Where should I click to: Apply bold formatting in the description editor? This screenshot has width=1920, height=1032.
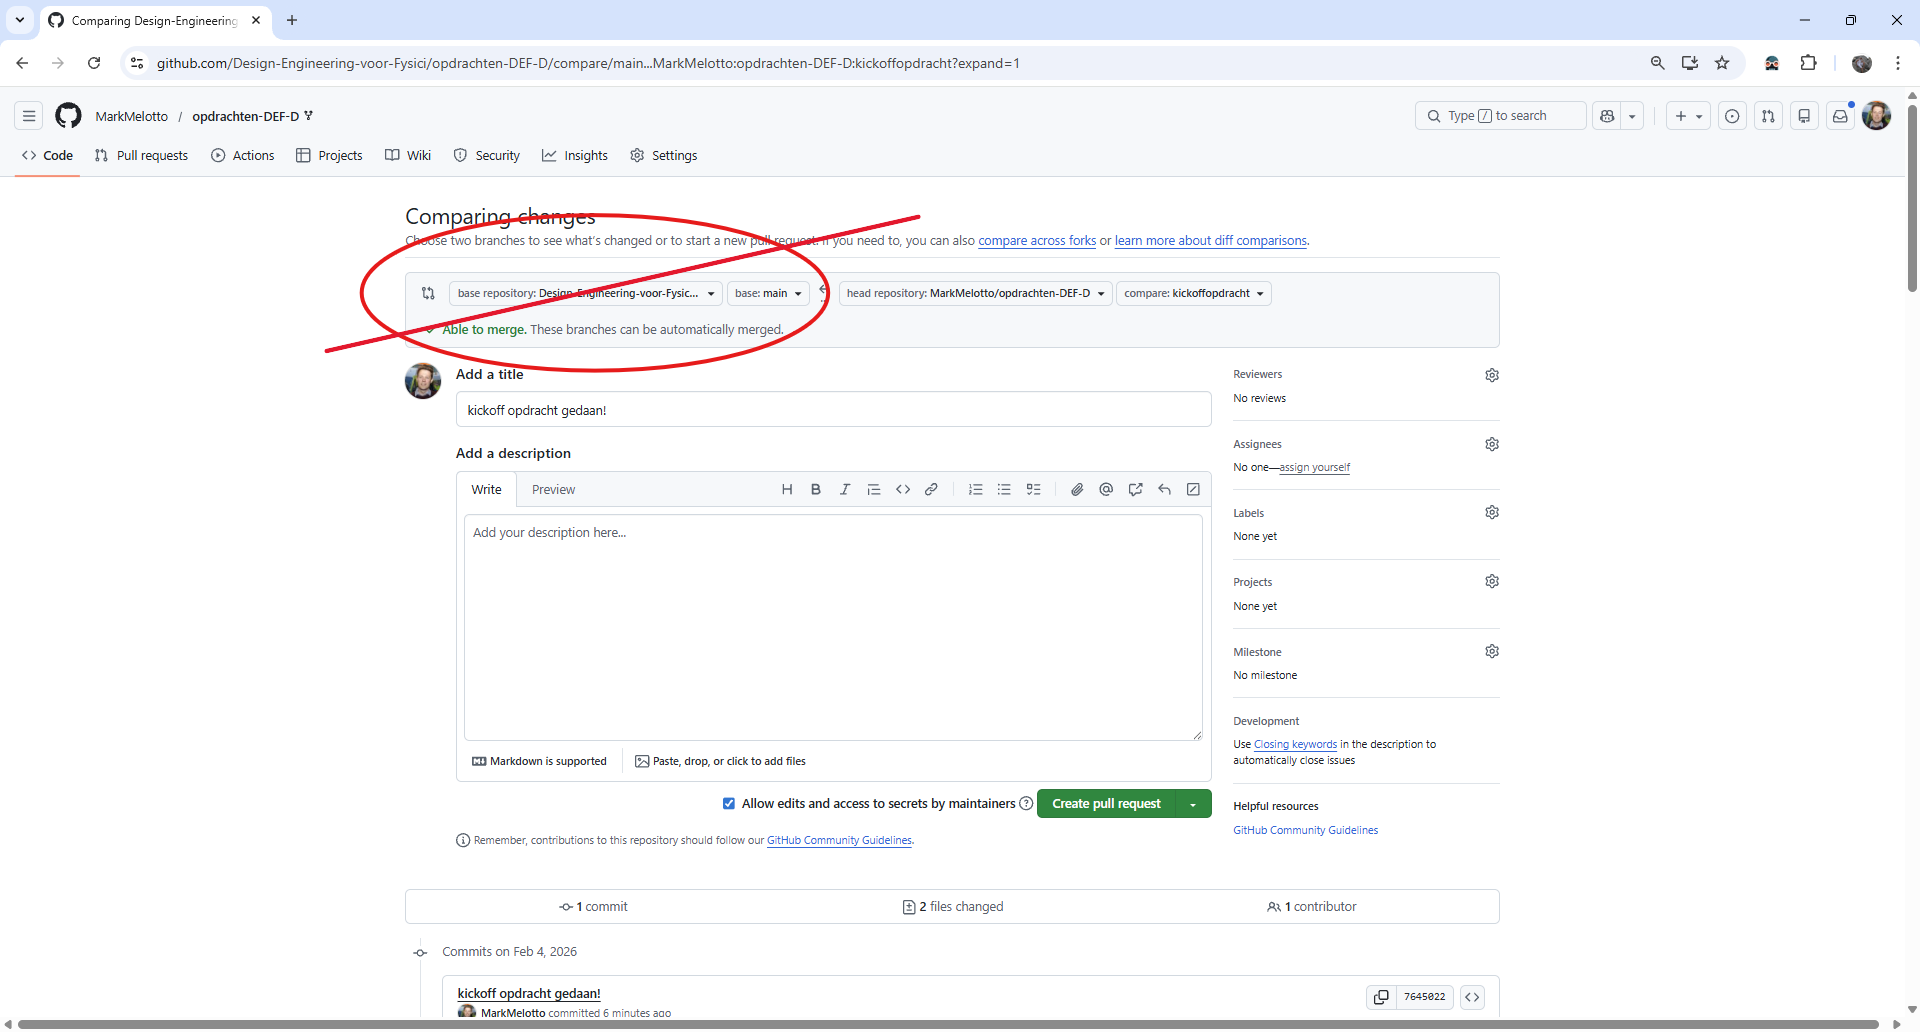click(816, 490)
